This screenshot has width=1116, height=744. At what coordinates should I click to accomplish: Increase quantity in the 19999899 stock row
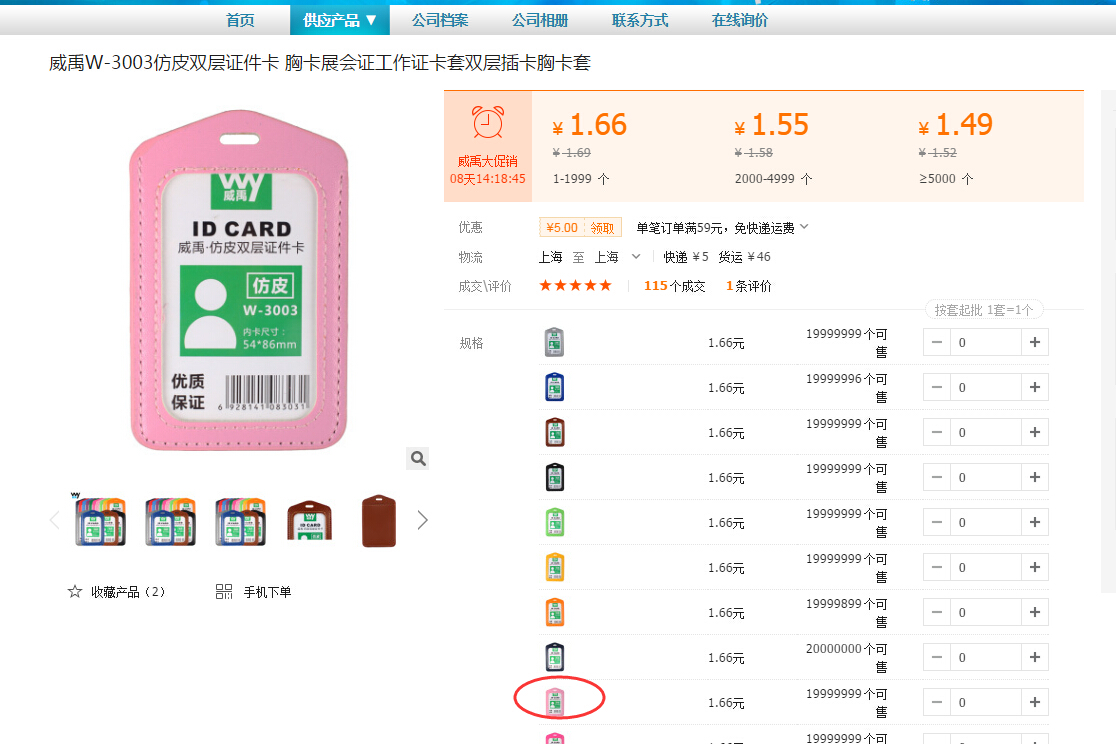click(1035, 612)
